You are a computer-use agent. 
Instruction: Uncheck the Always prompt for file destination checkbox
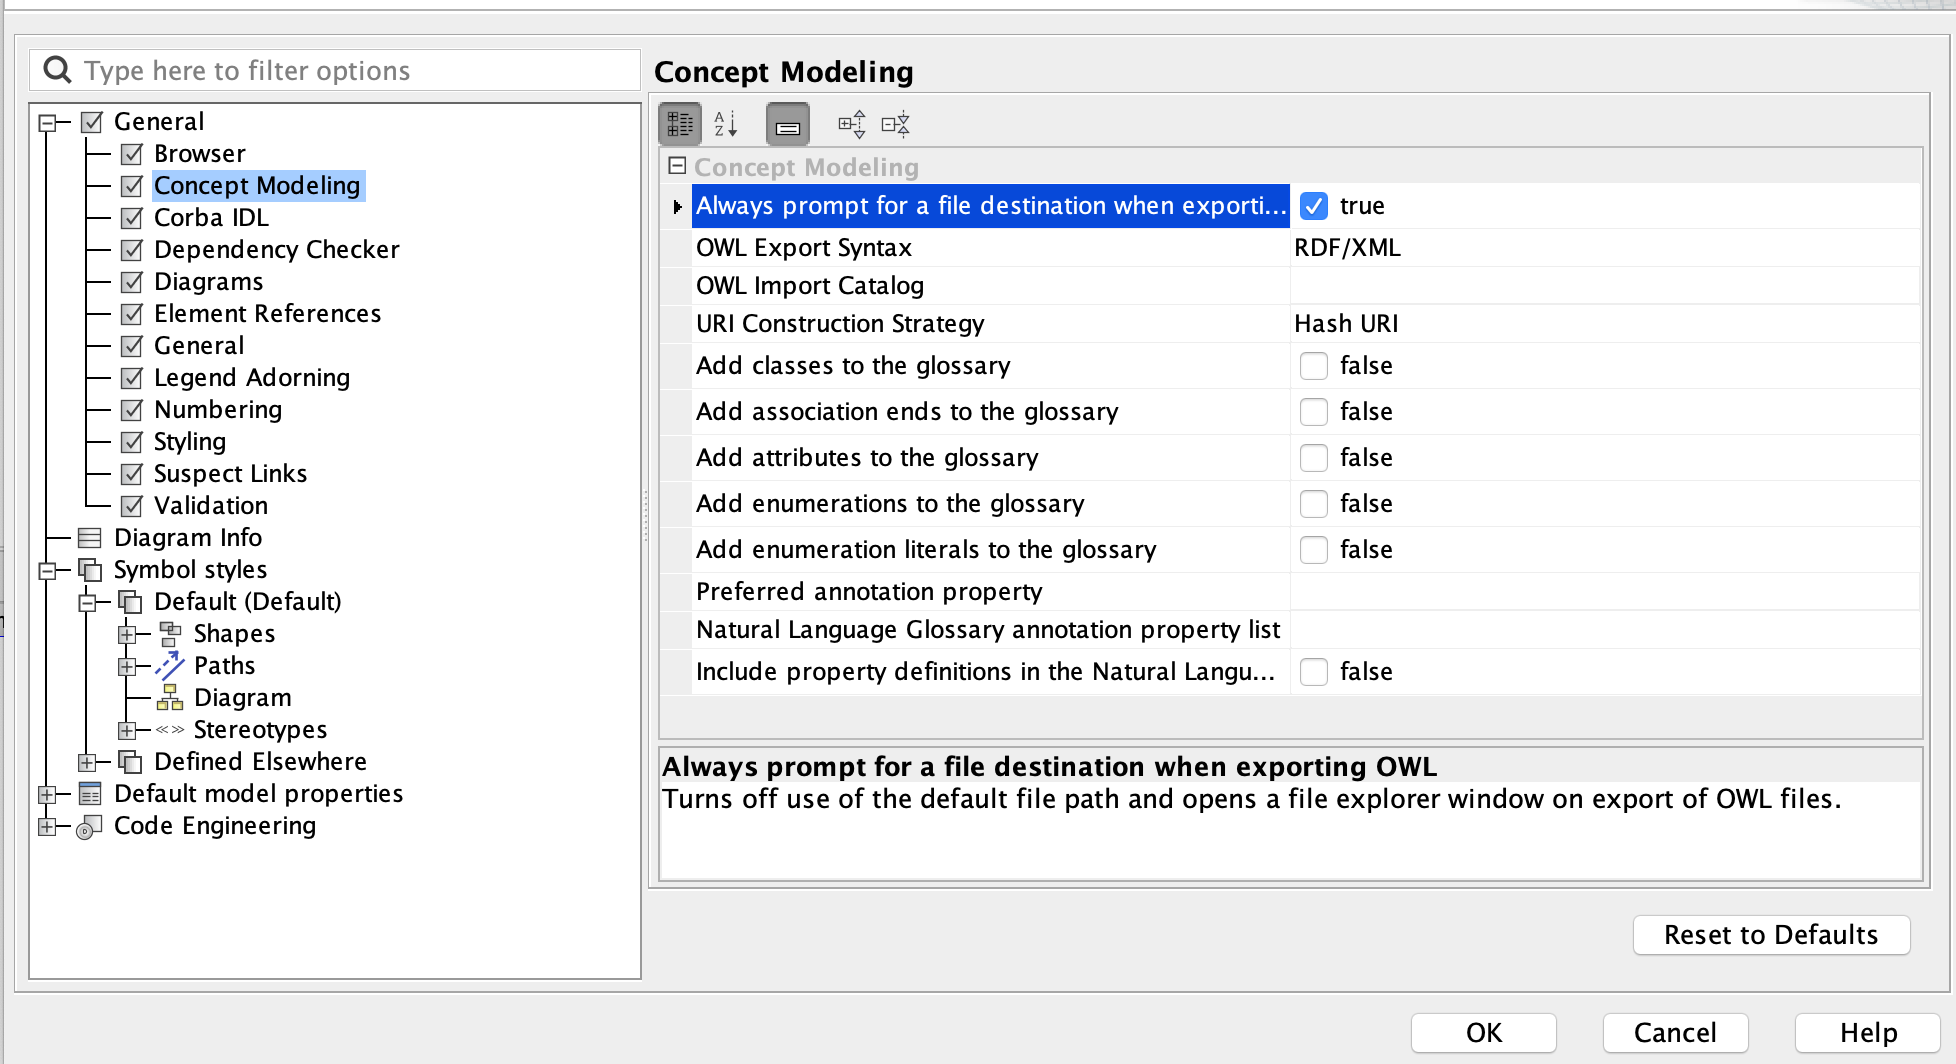pyautogui.click(x=1314, y=206)
